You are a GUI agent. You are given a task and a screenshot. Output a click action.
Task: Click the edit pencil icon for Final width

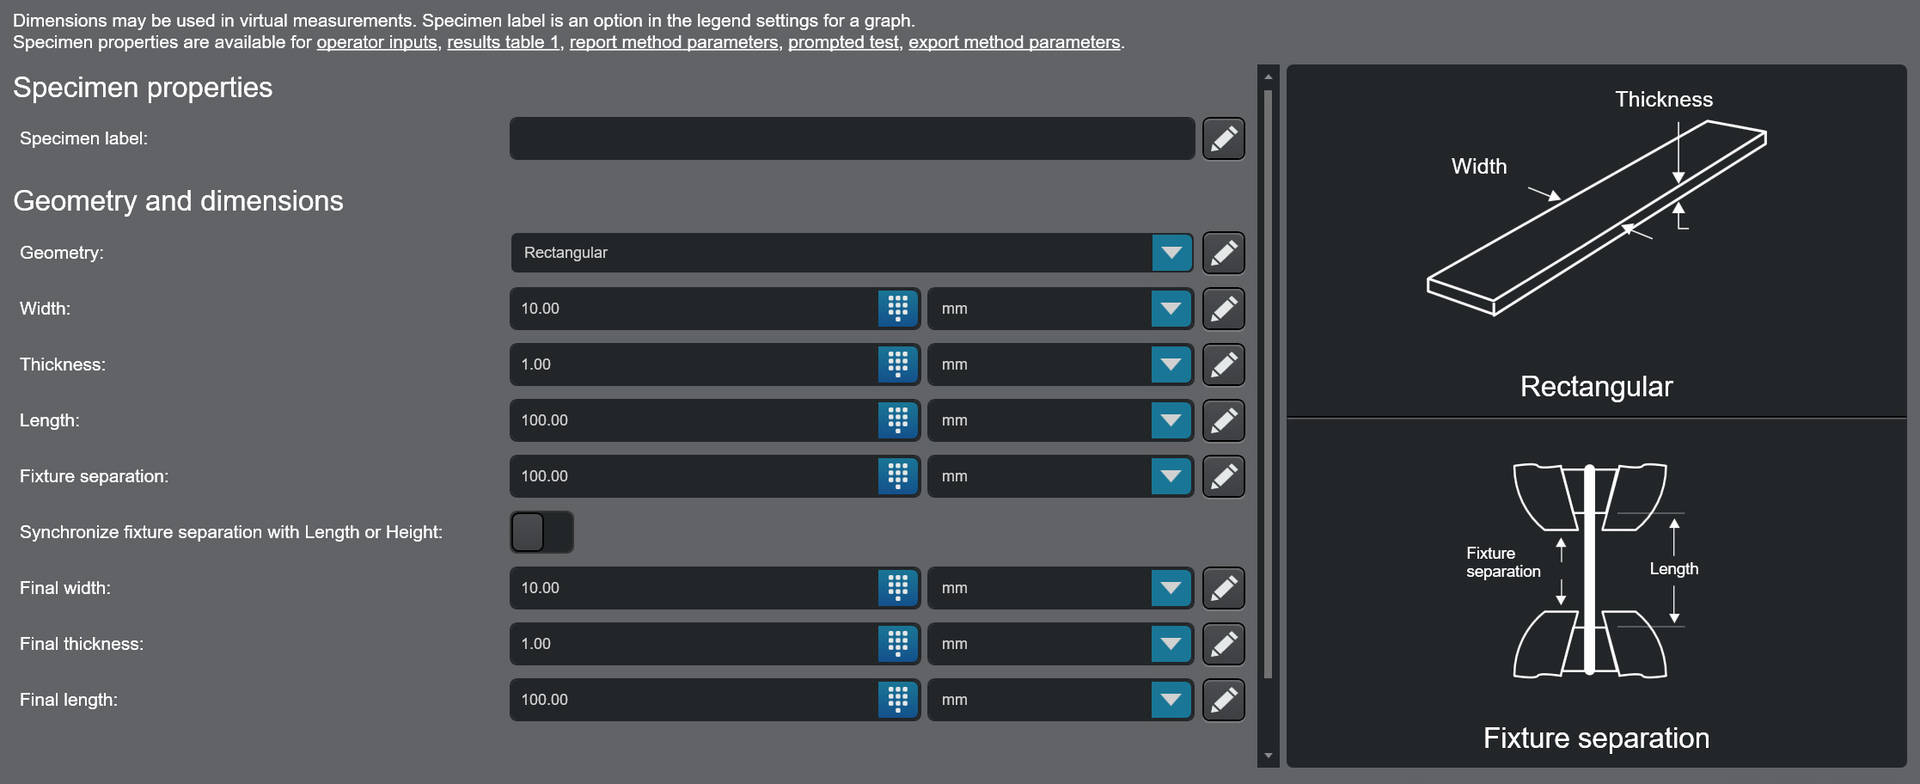pyautogui.click(x=1223, y=587)
